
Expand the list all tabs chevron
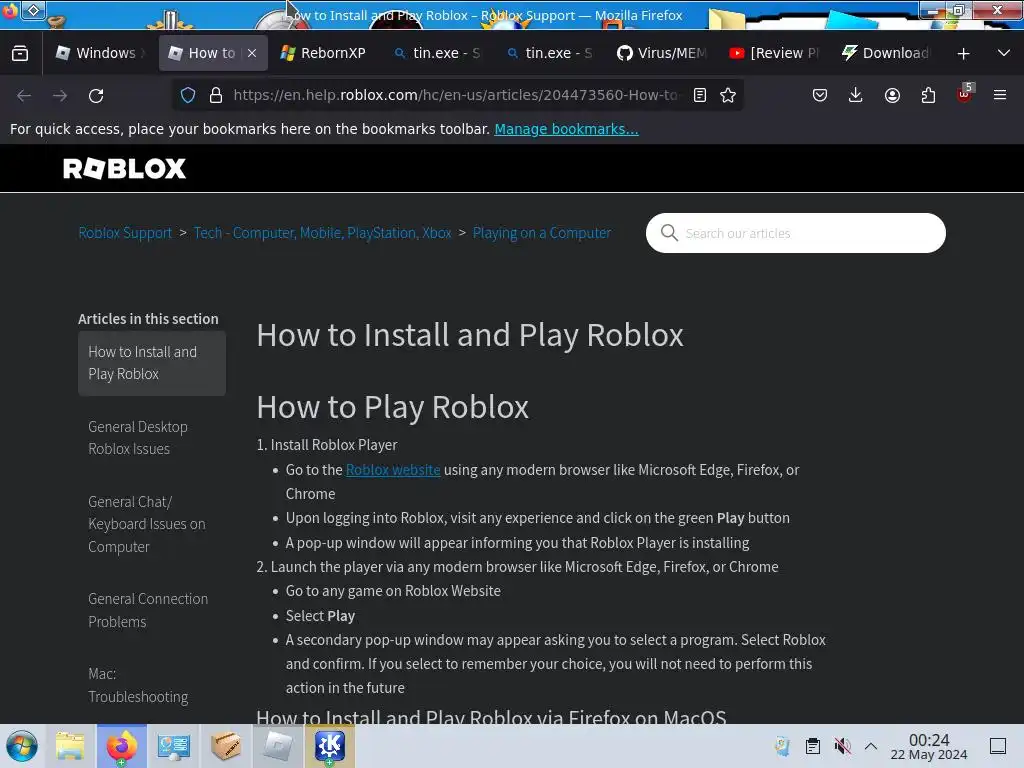click(x=1004, y=53)
